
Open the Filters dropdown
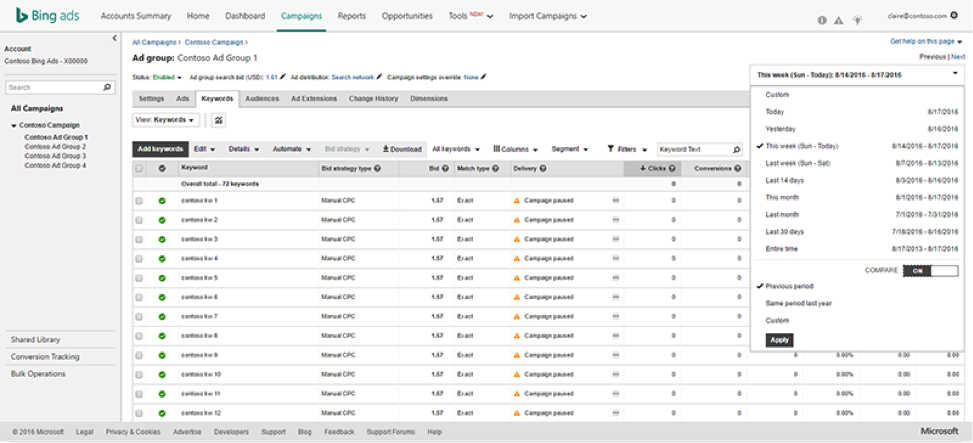point(627,150)
